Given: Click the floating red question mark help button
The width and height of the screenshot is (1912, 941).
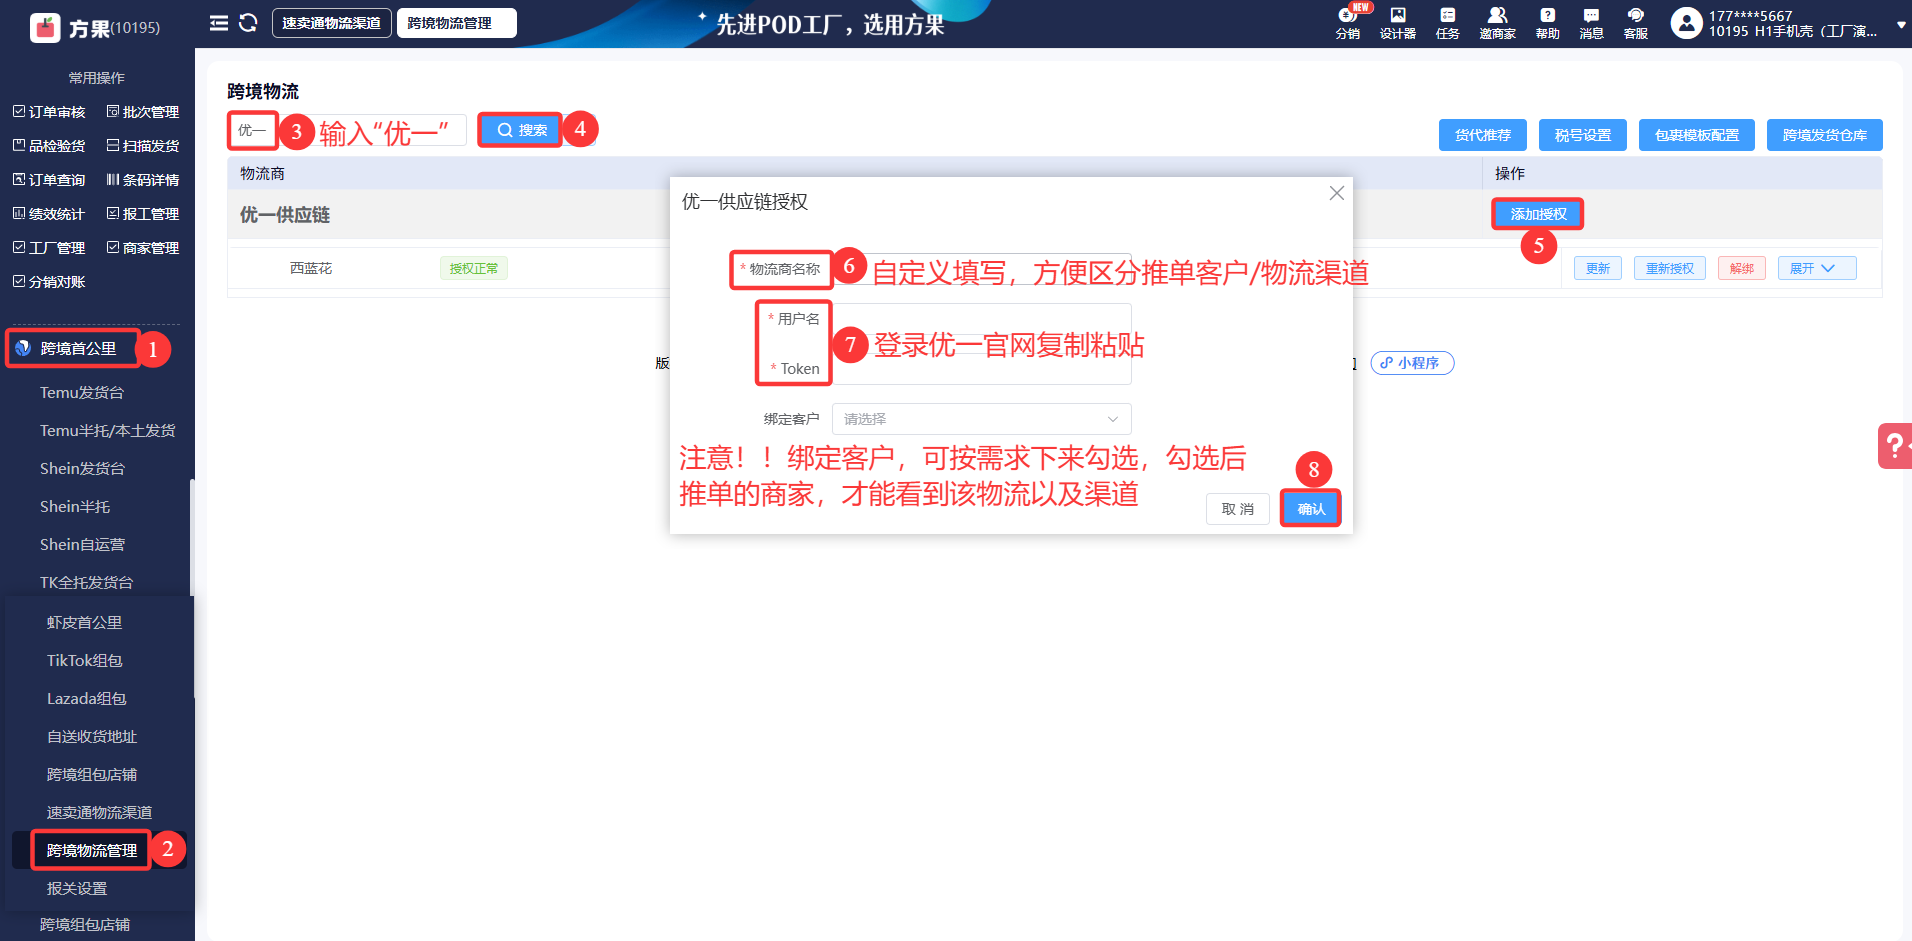Looking at the screenshot, I should [1895, 446].
